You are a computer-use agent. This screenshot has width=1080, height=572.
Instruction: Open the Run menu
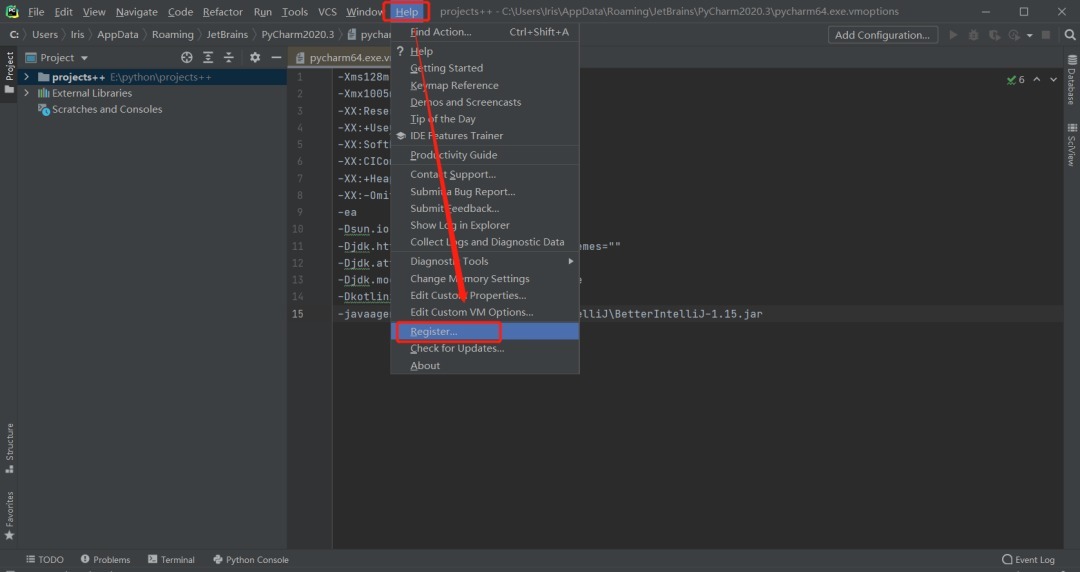(262, 12)
